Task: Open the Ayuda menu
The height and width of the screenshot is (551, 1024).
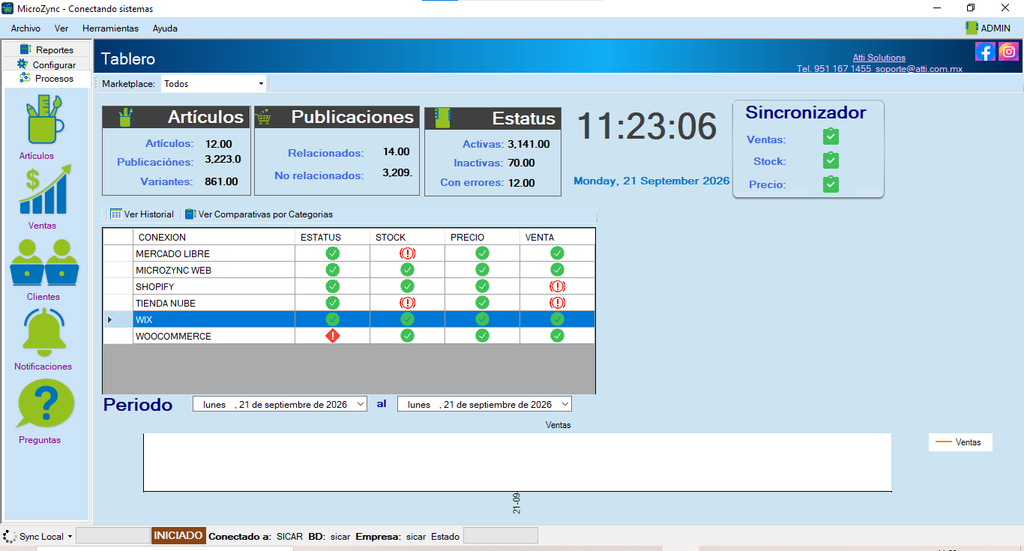Action: 165,28
